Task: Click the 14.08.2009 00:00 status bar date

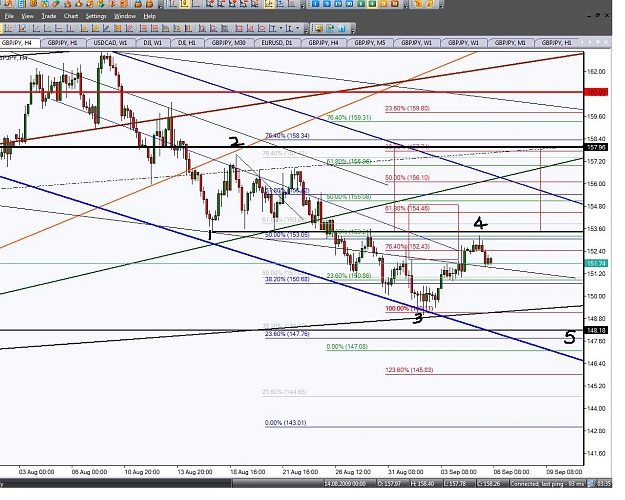Action: click(345, 484)
